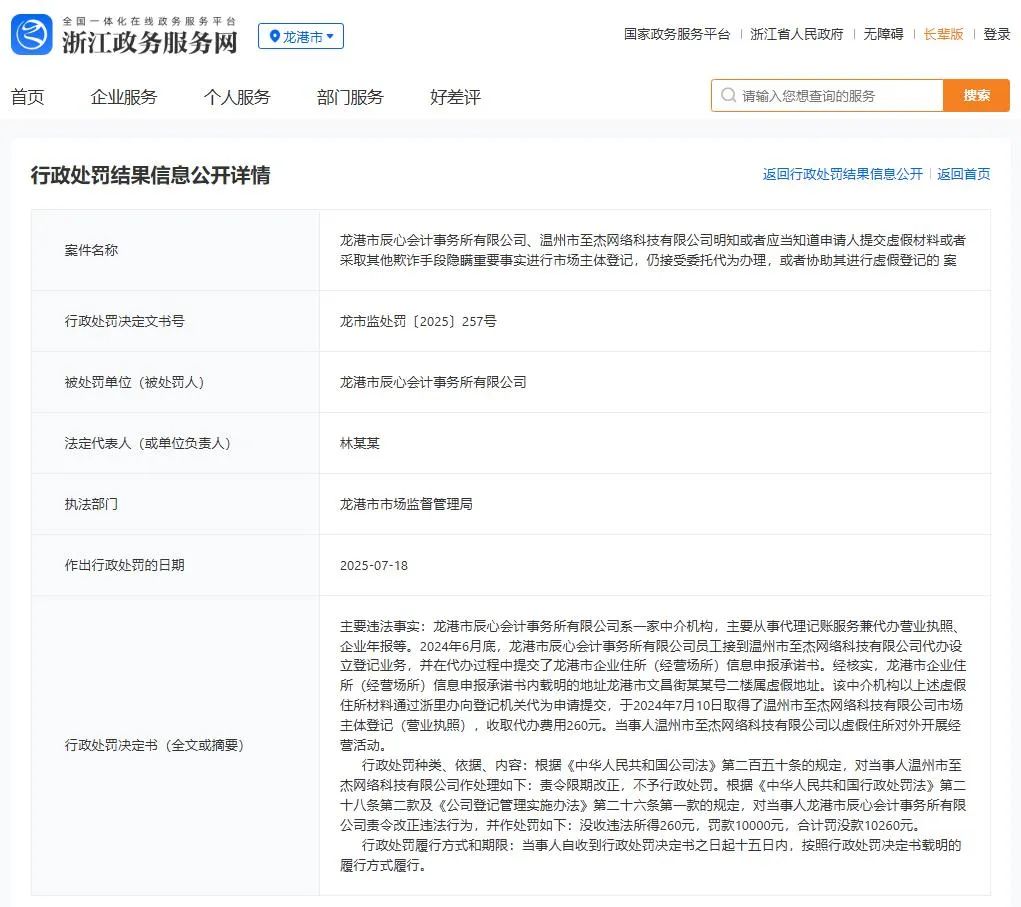This screenshot has height=907, width=1021.
Task: Open the 龙港市 location dropdown
Action: [301, 36]
